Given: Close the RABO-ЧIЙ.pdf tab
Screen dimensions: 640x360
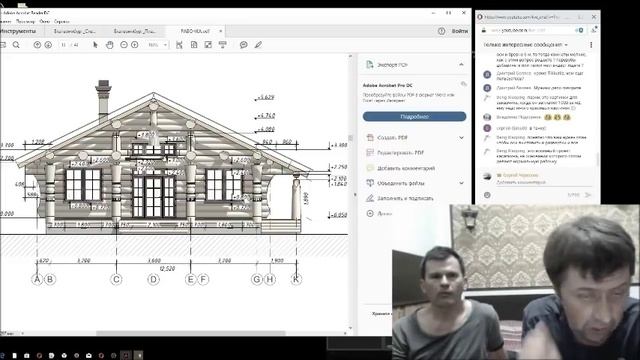Looking at the screenshot, I should coord(221,31).
